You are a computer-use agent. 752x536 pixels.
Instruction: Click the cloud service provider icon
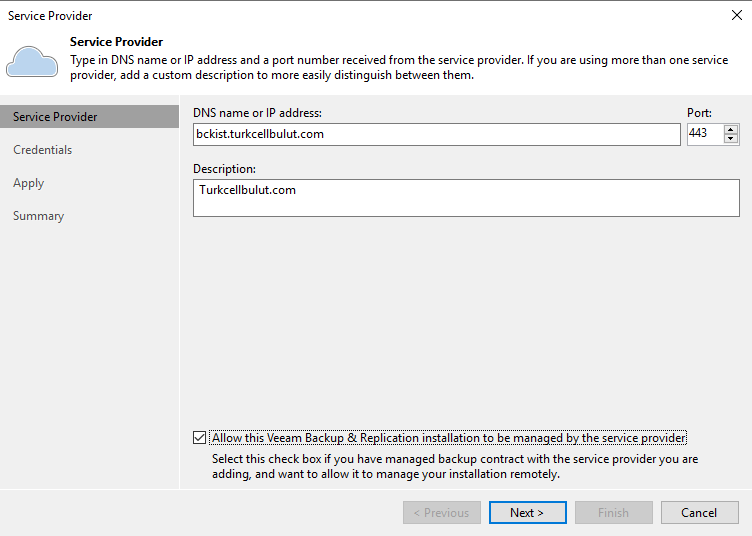point(32,61)
